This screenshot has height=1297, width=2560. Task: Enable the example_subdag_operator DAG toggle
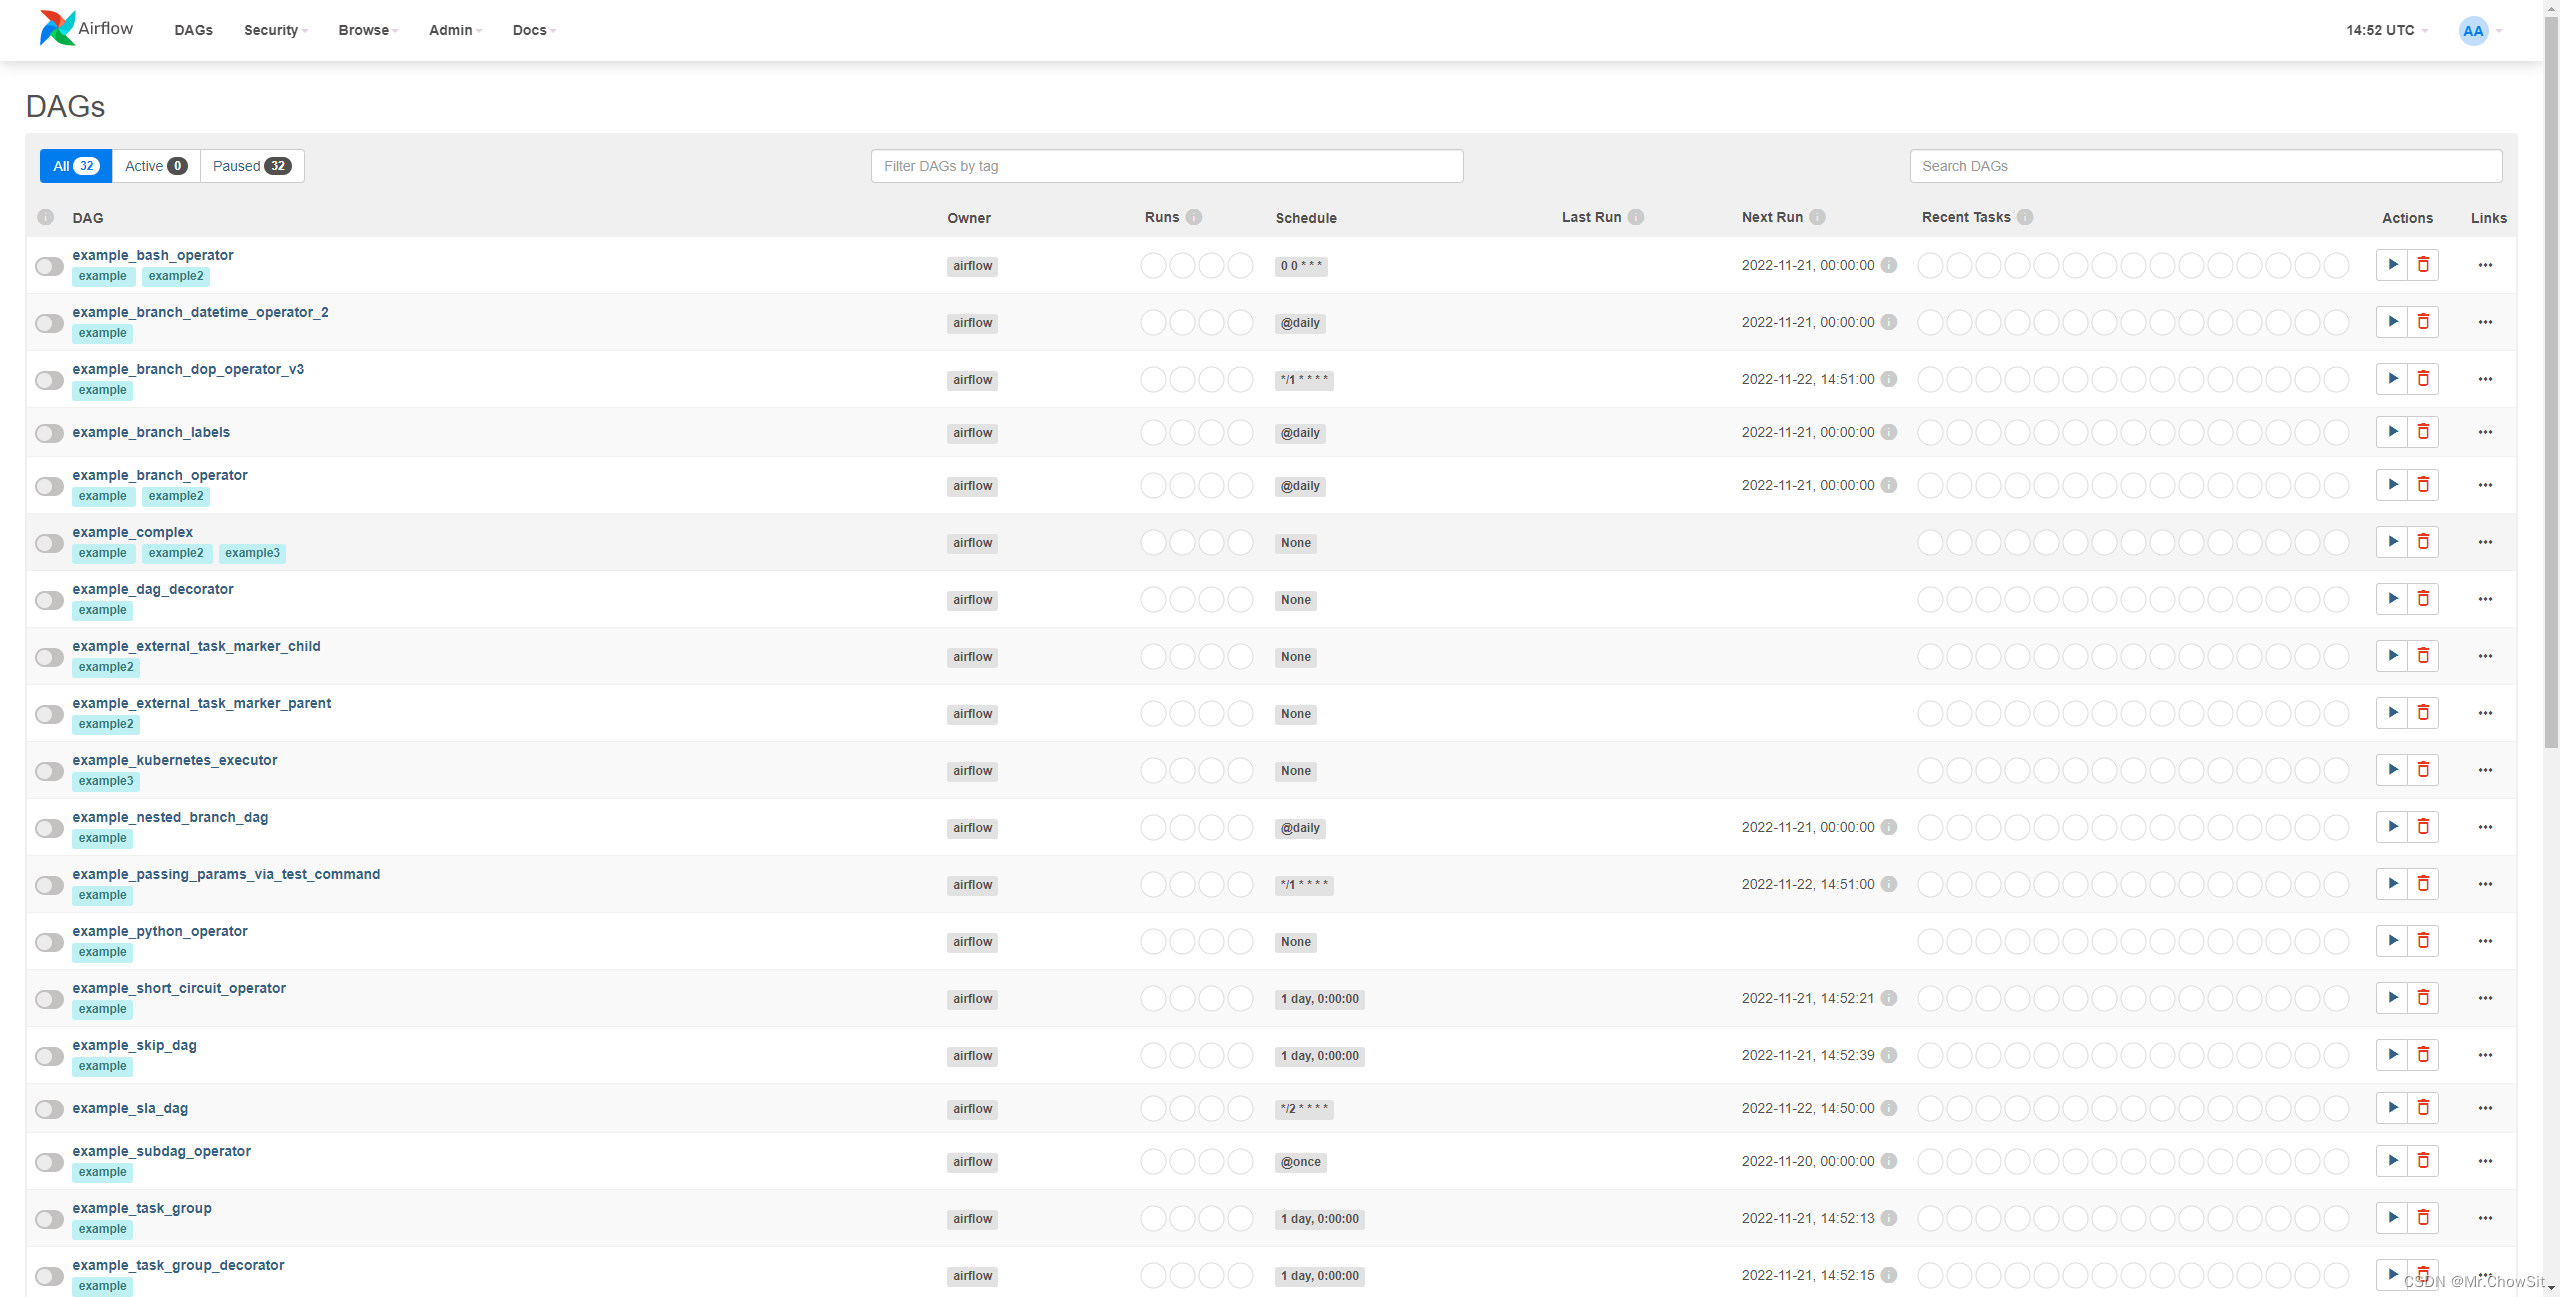pos(49,1162)
